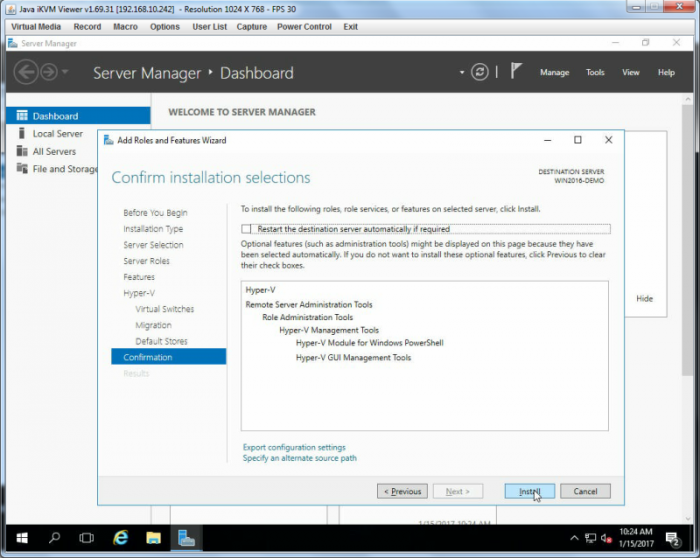This screenshot has width=700, height=558.
Task: Open the navigation history dropdown arrow
Action: point(65,71)
